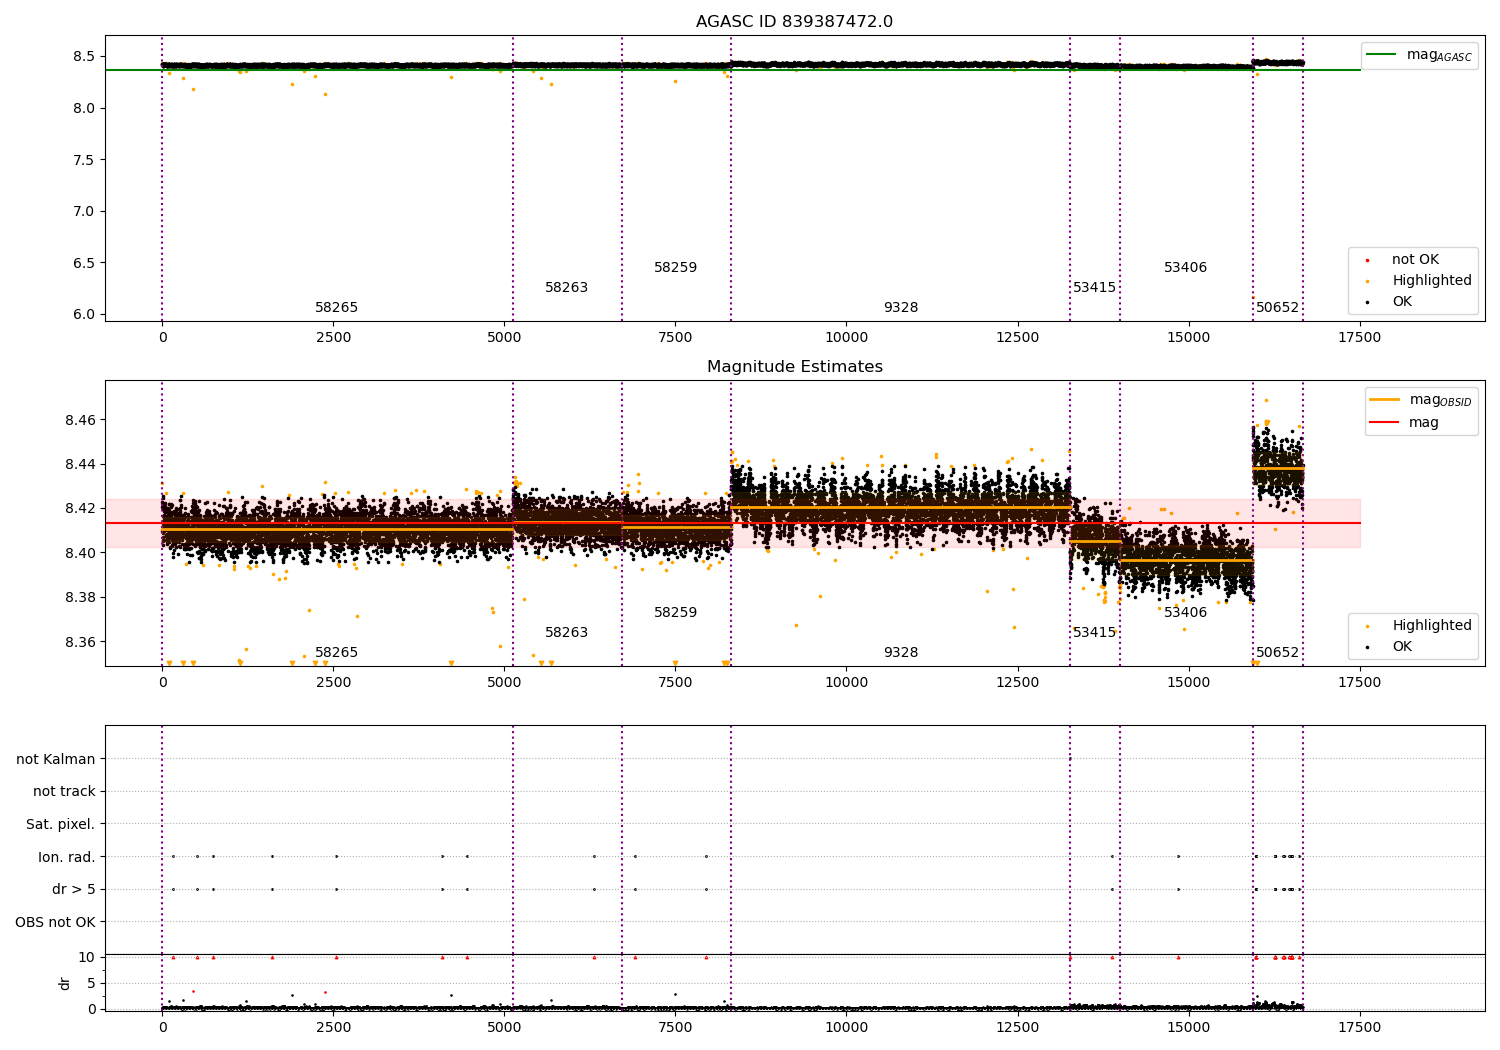Click y-tick 6.5 on top plot

(x=84, y=263)
